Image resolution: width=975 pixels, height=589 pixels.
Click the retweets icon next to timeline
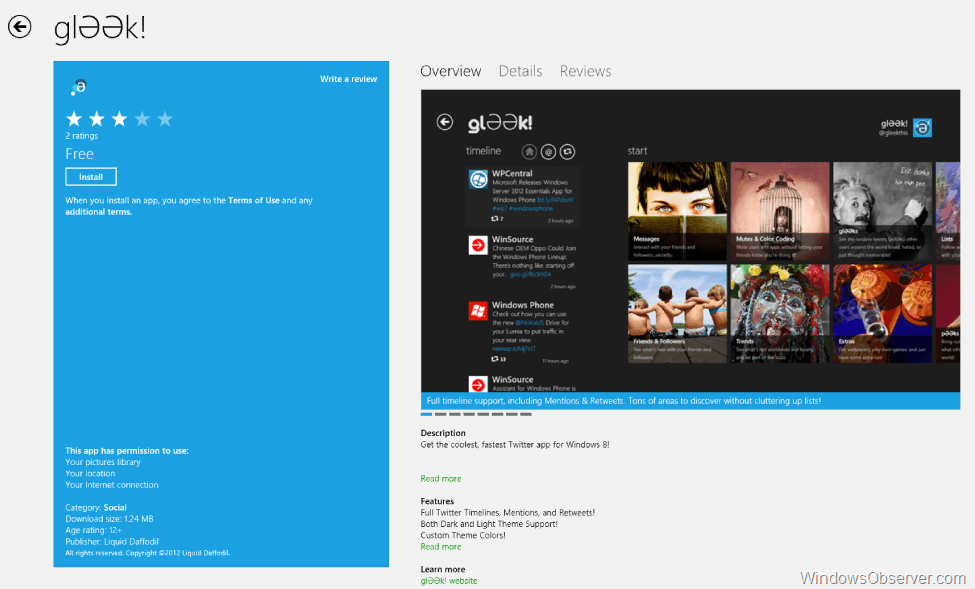(x=567, y=151)
